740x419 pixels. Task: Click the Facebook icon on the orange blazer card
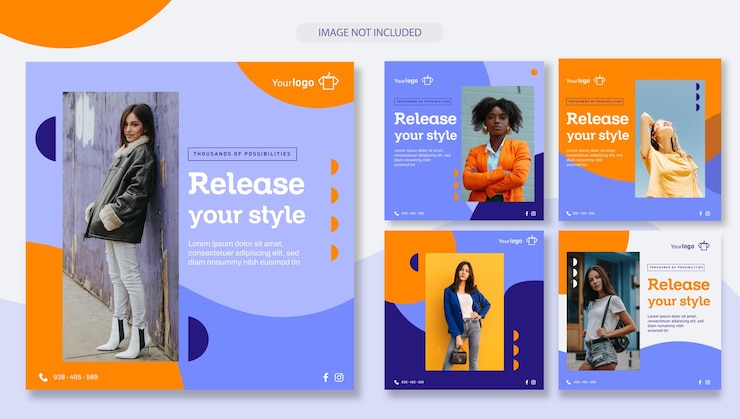click(x=527, y=213)
